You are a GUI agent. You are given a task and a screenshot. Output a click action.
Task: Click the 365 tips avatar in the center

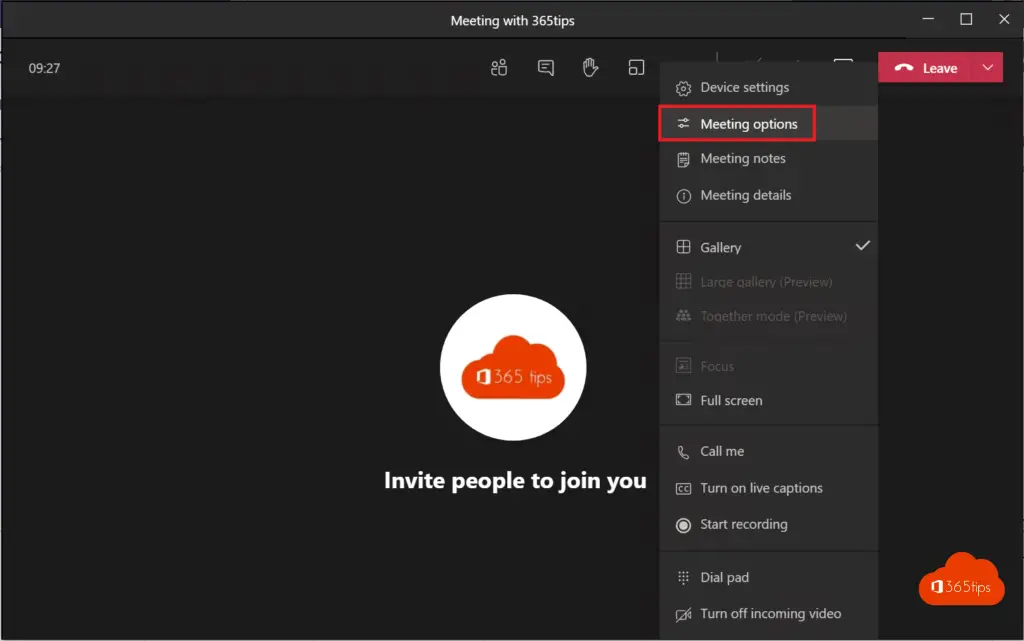coord(513,367)
